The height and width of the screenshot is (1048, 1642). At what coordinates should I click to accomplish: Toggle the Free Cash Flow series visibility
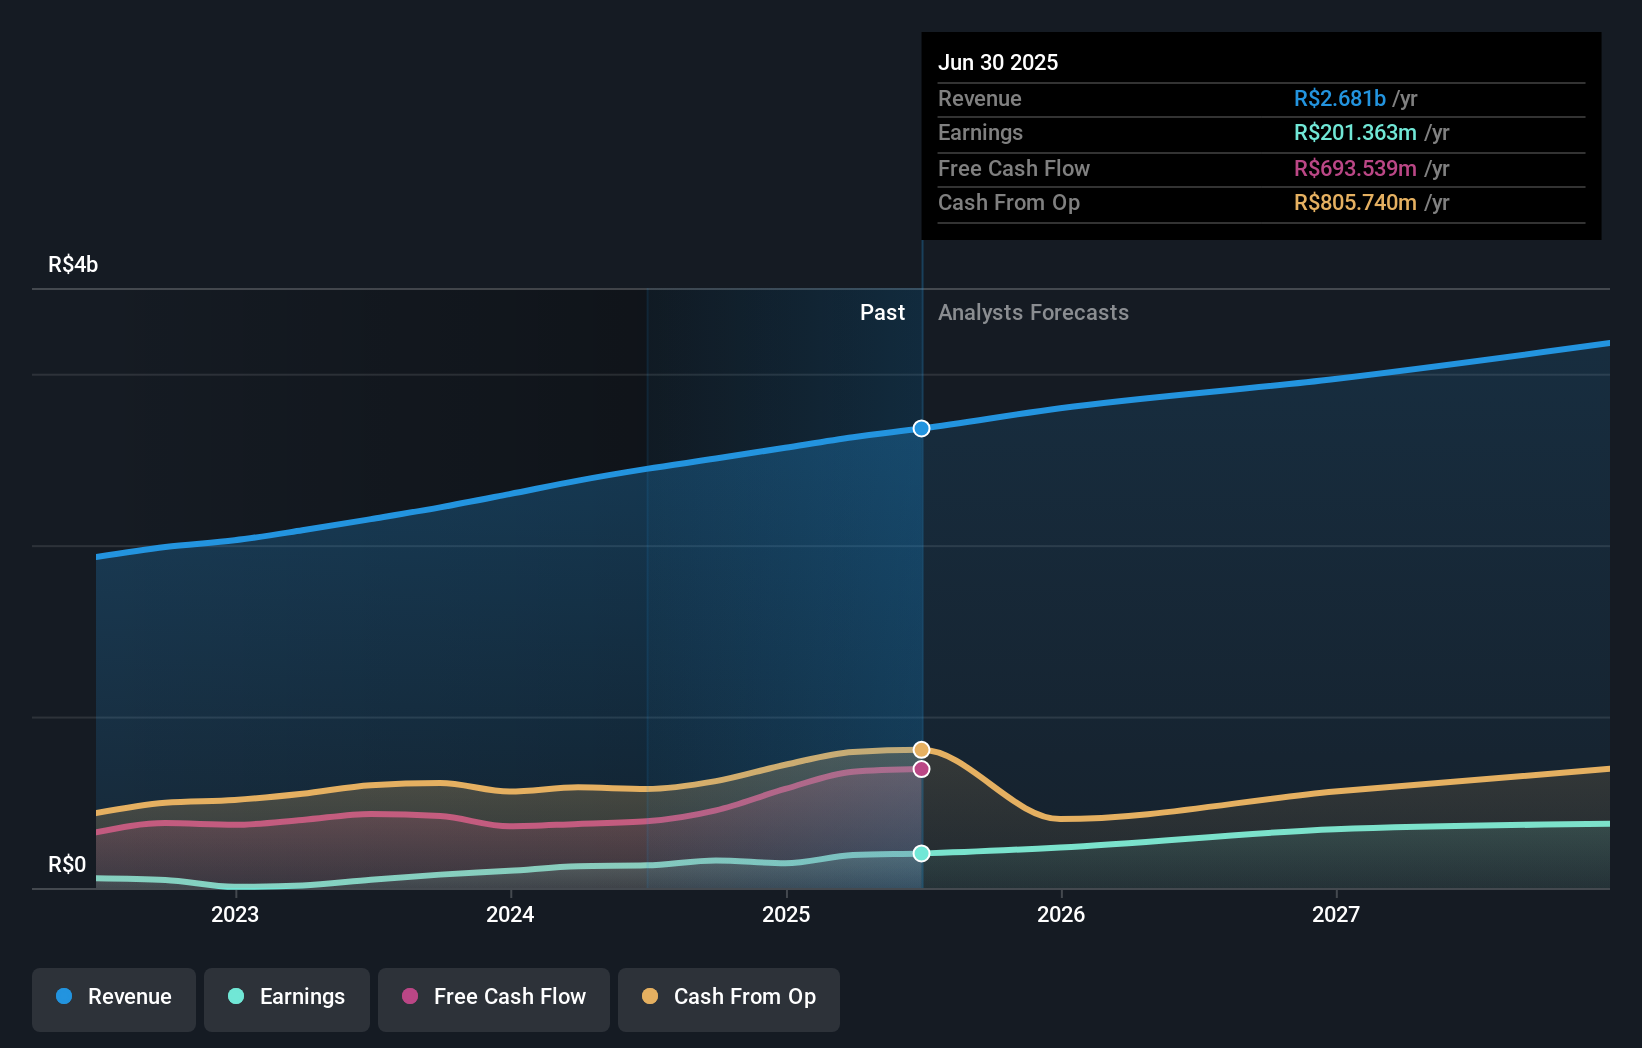[493, 998]
